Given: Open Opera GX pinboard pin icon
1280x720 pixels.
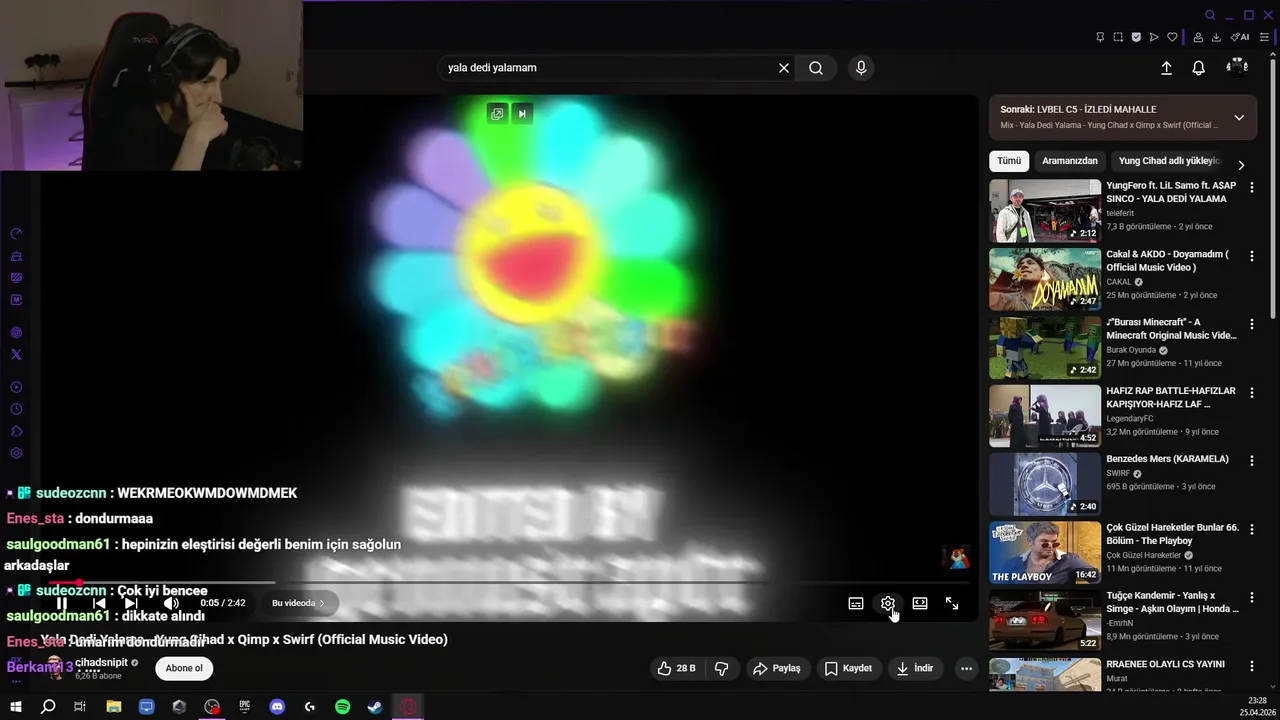Looking at the screenshot, I should click(1100, 37).
